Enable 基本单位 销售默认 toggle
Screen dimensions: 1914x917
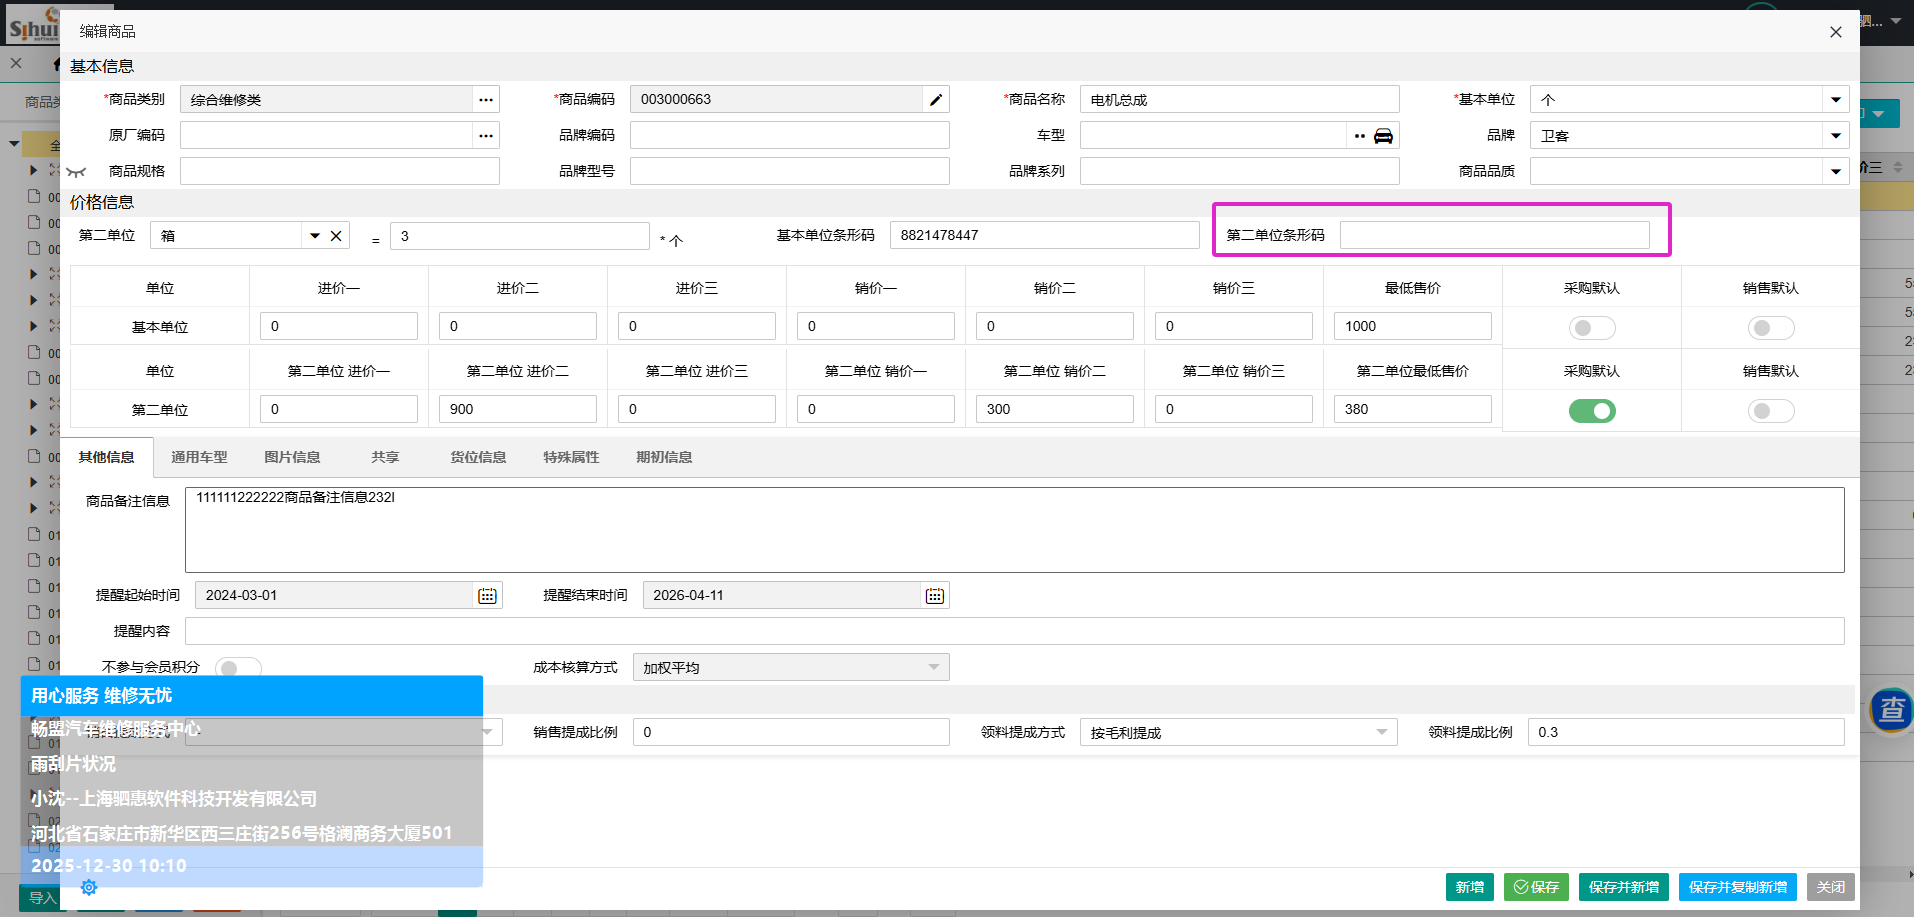tap(1770, 328)
